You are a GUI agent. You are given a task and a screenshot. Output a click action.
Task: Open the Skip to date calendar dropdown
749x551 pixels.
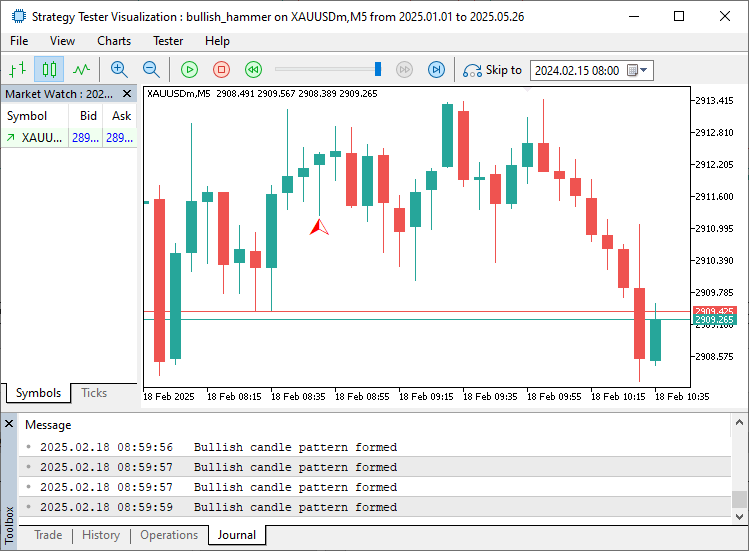[x=644, y=71]
